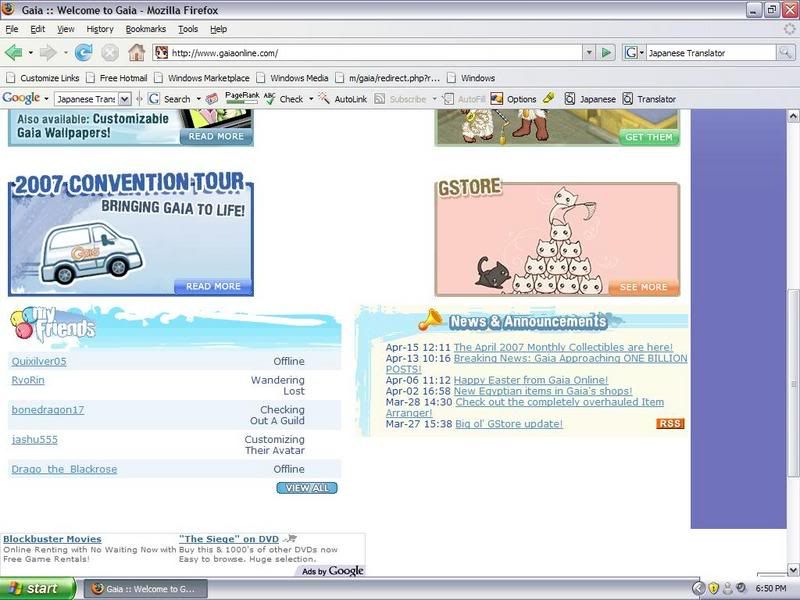Go back with the green Back arrow
The image size is (800, 600).
(x=13, y=53)
